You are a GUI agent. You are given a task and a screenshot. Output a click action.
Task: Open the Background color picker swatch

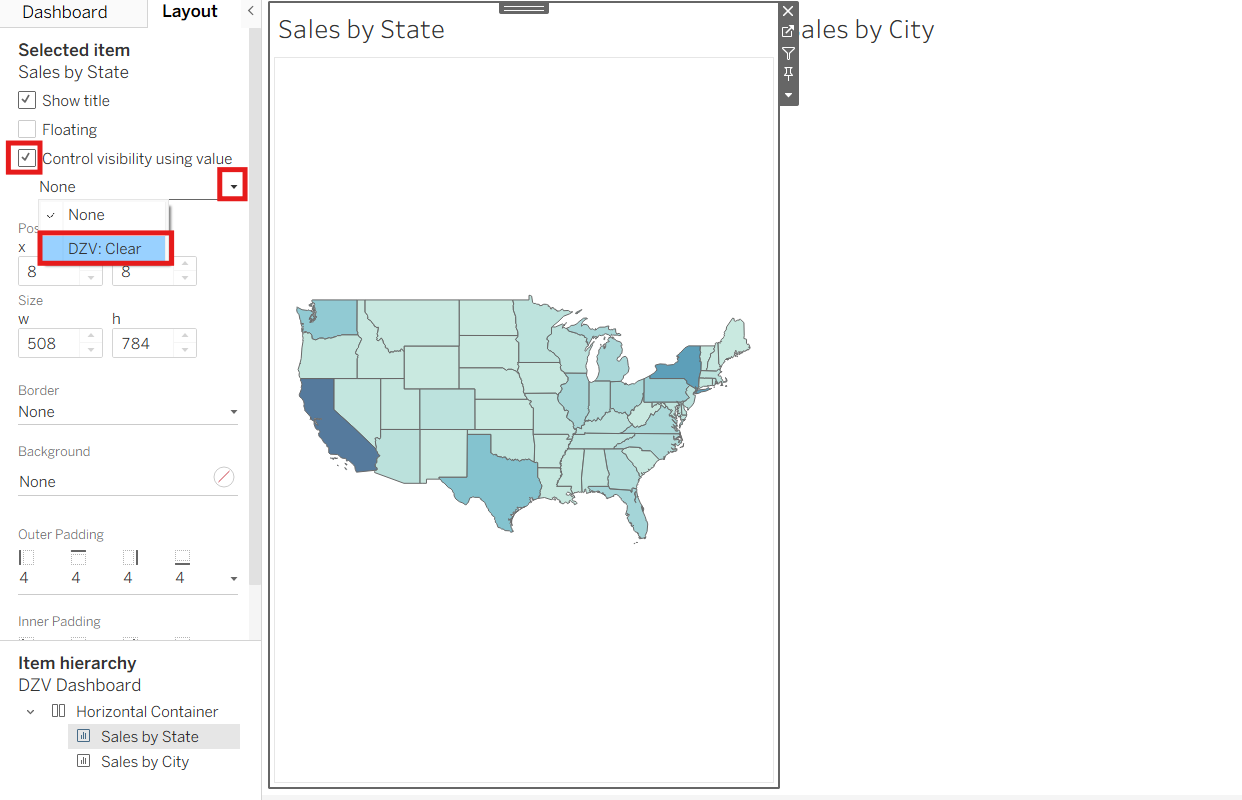[x=224, y=478]
